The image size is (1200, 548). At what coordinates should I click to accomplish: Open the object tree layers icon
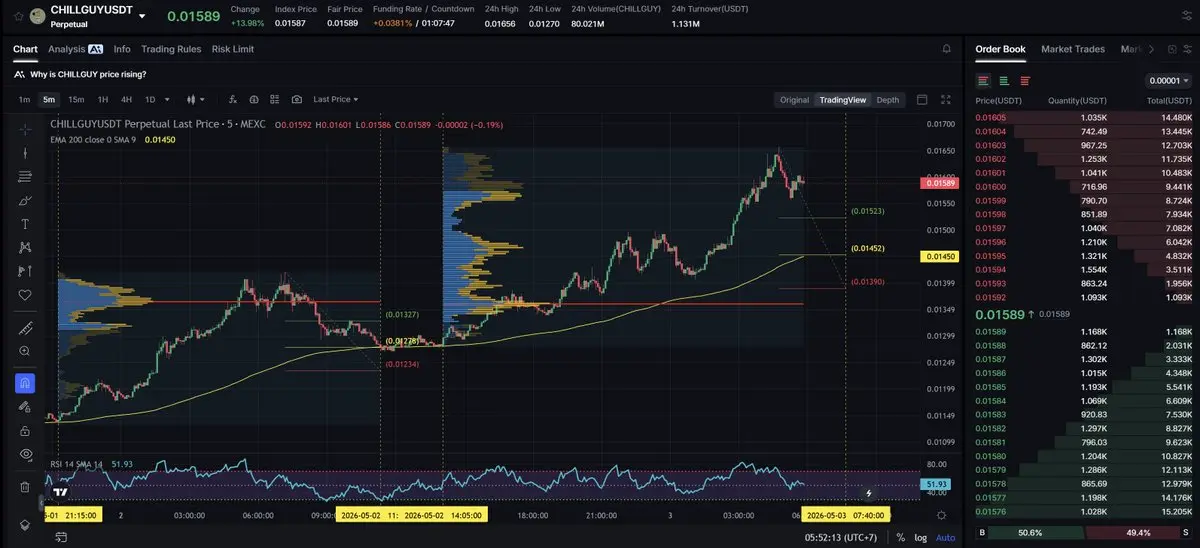point(25,525)
